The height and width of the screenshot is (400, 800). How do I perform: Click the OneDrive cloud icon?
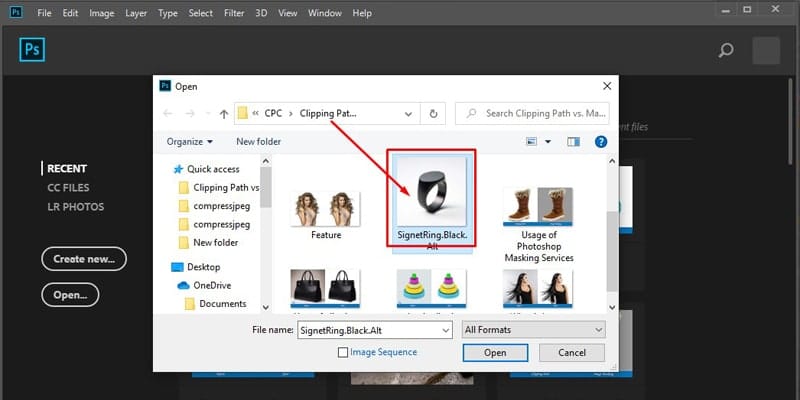[183, 286]
